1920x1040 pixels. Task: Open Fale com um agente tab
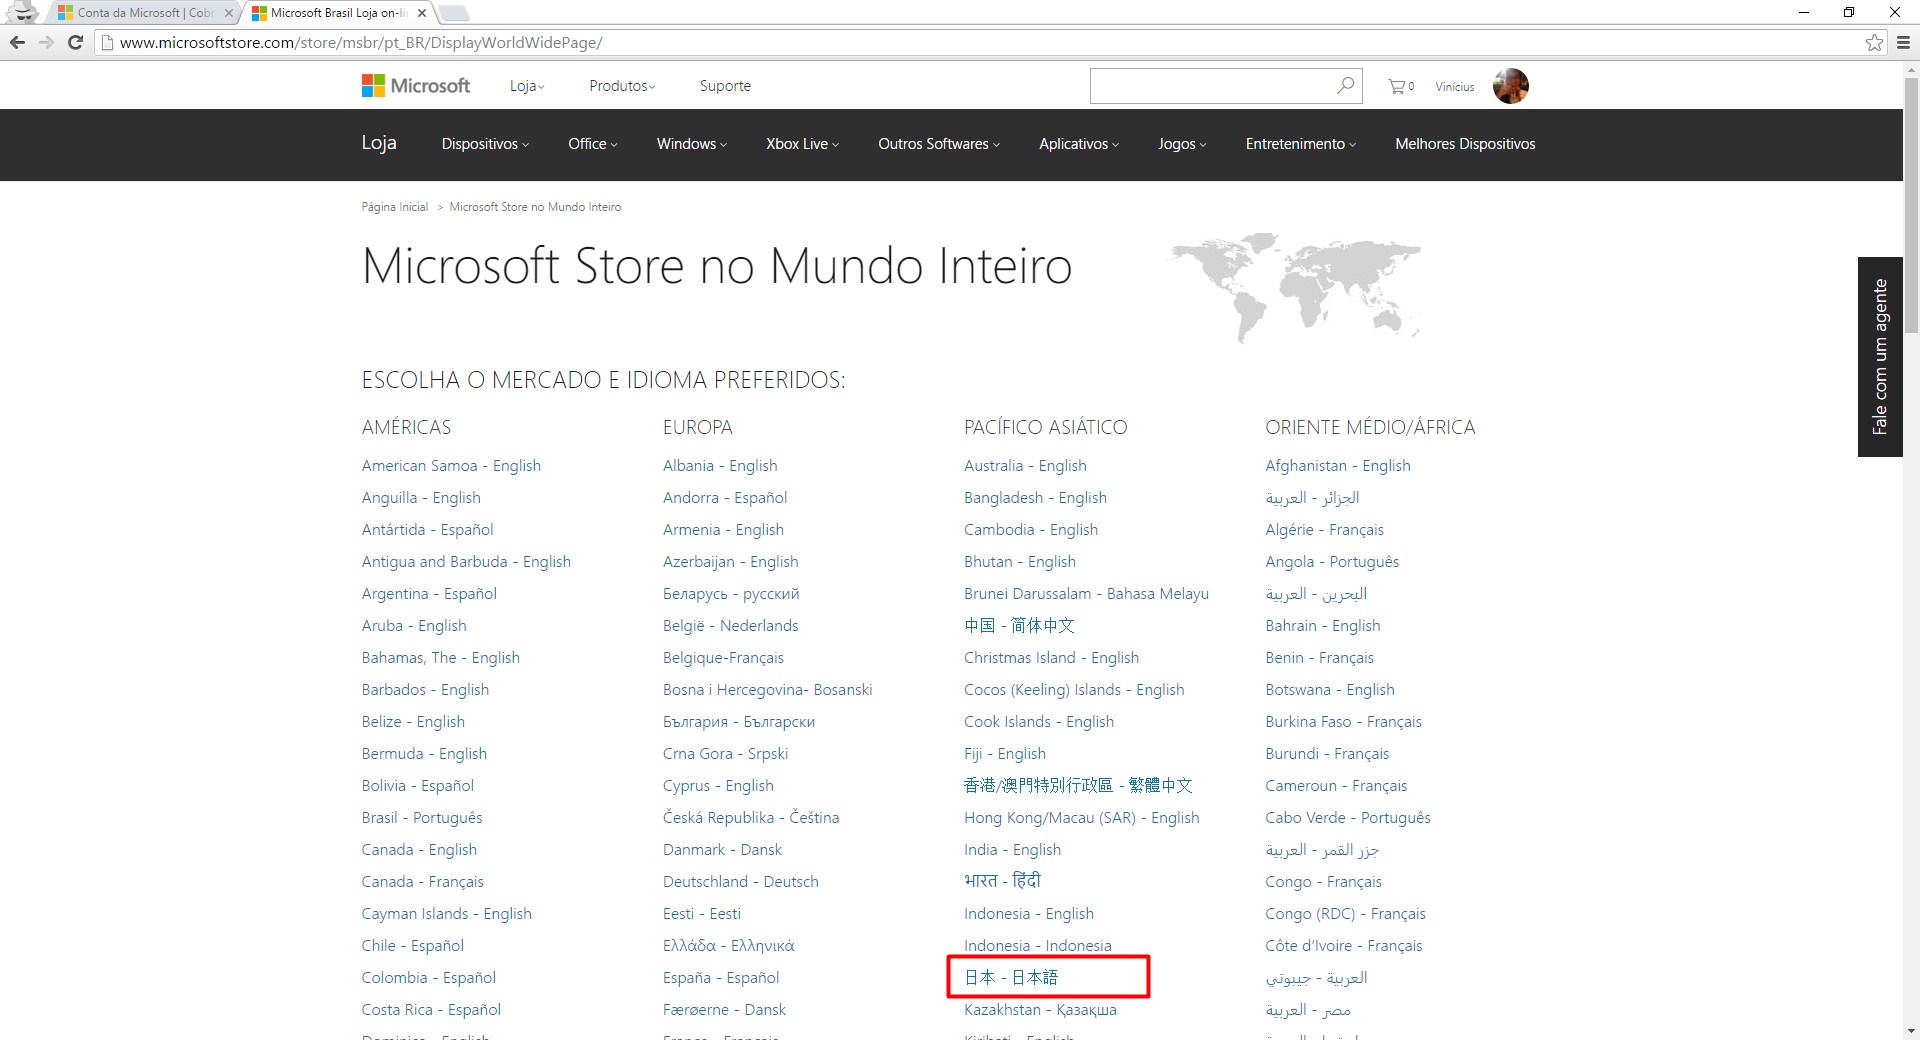(x=1880, y=357)
